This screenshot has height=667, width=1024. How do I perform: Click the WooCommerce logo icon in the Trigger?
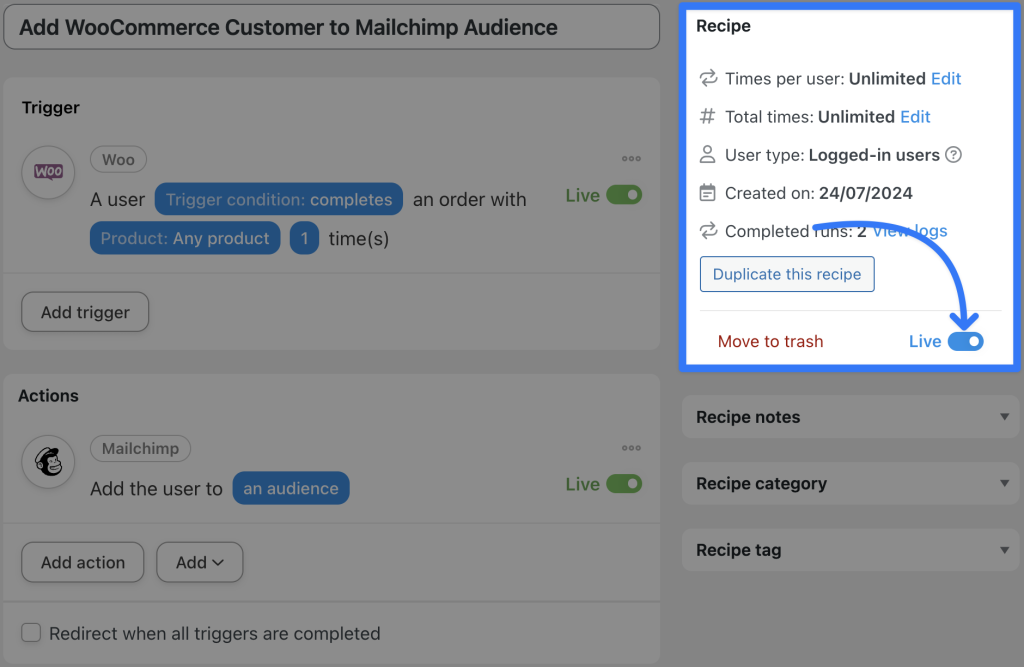coord(46,172)
